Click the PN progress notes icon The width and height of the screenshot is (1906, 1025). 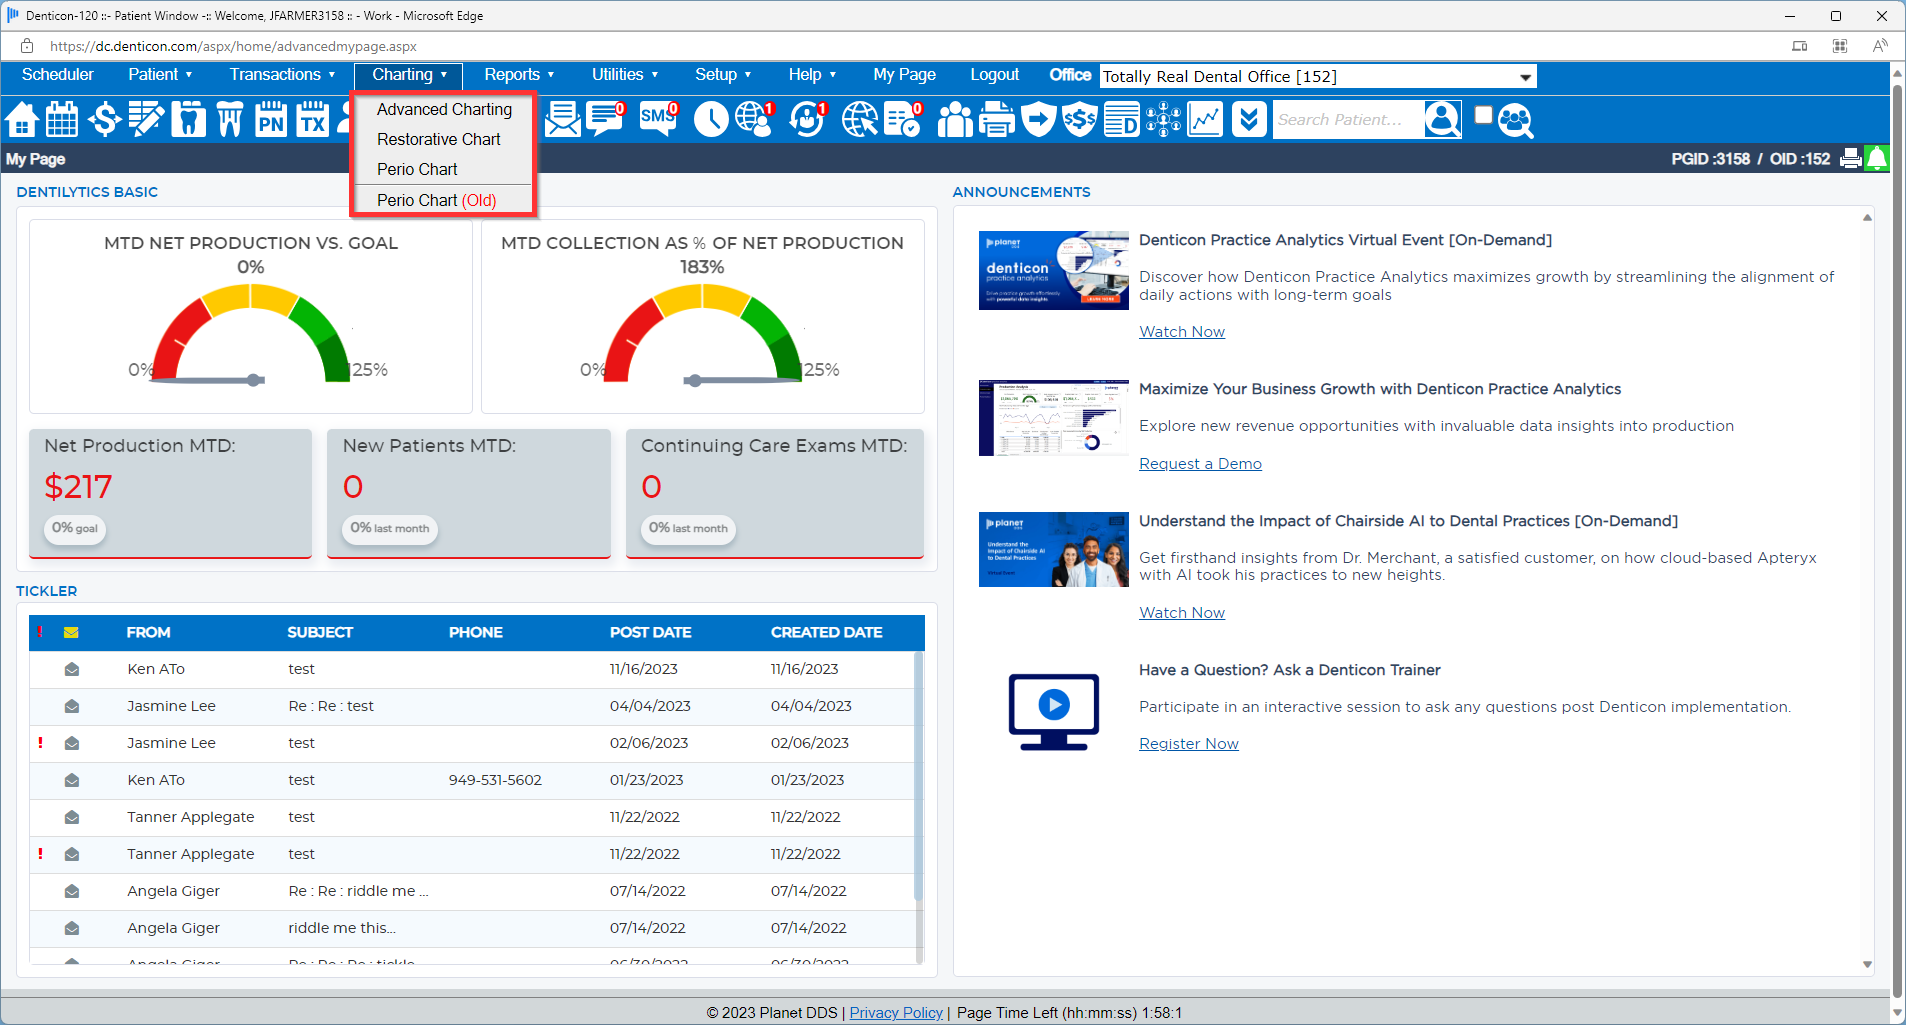click(x=270, y=119)
